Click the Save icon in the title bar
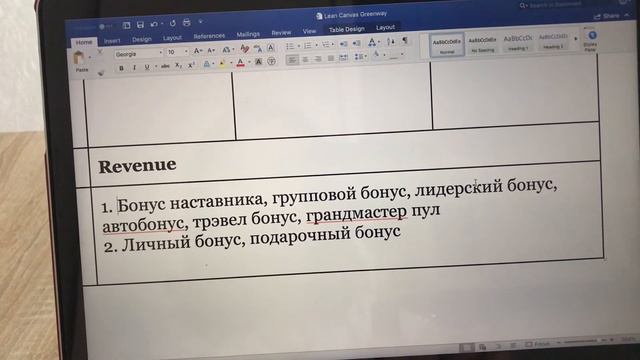This screenshot has height=360, width=640. [x=140, y=25]
